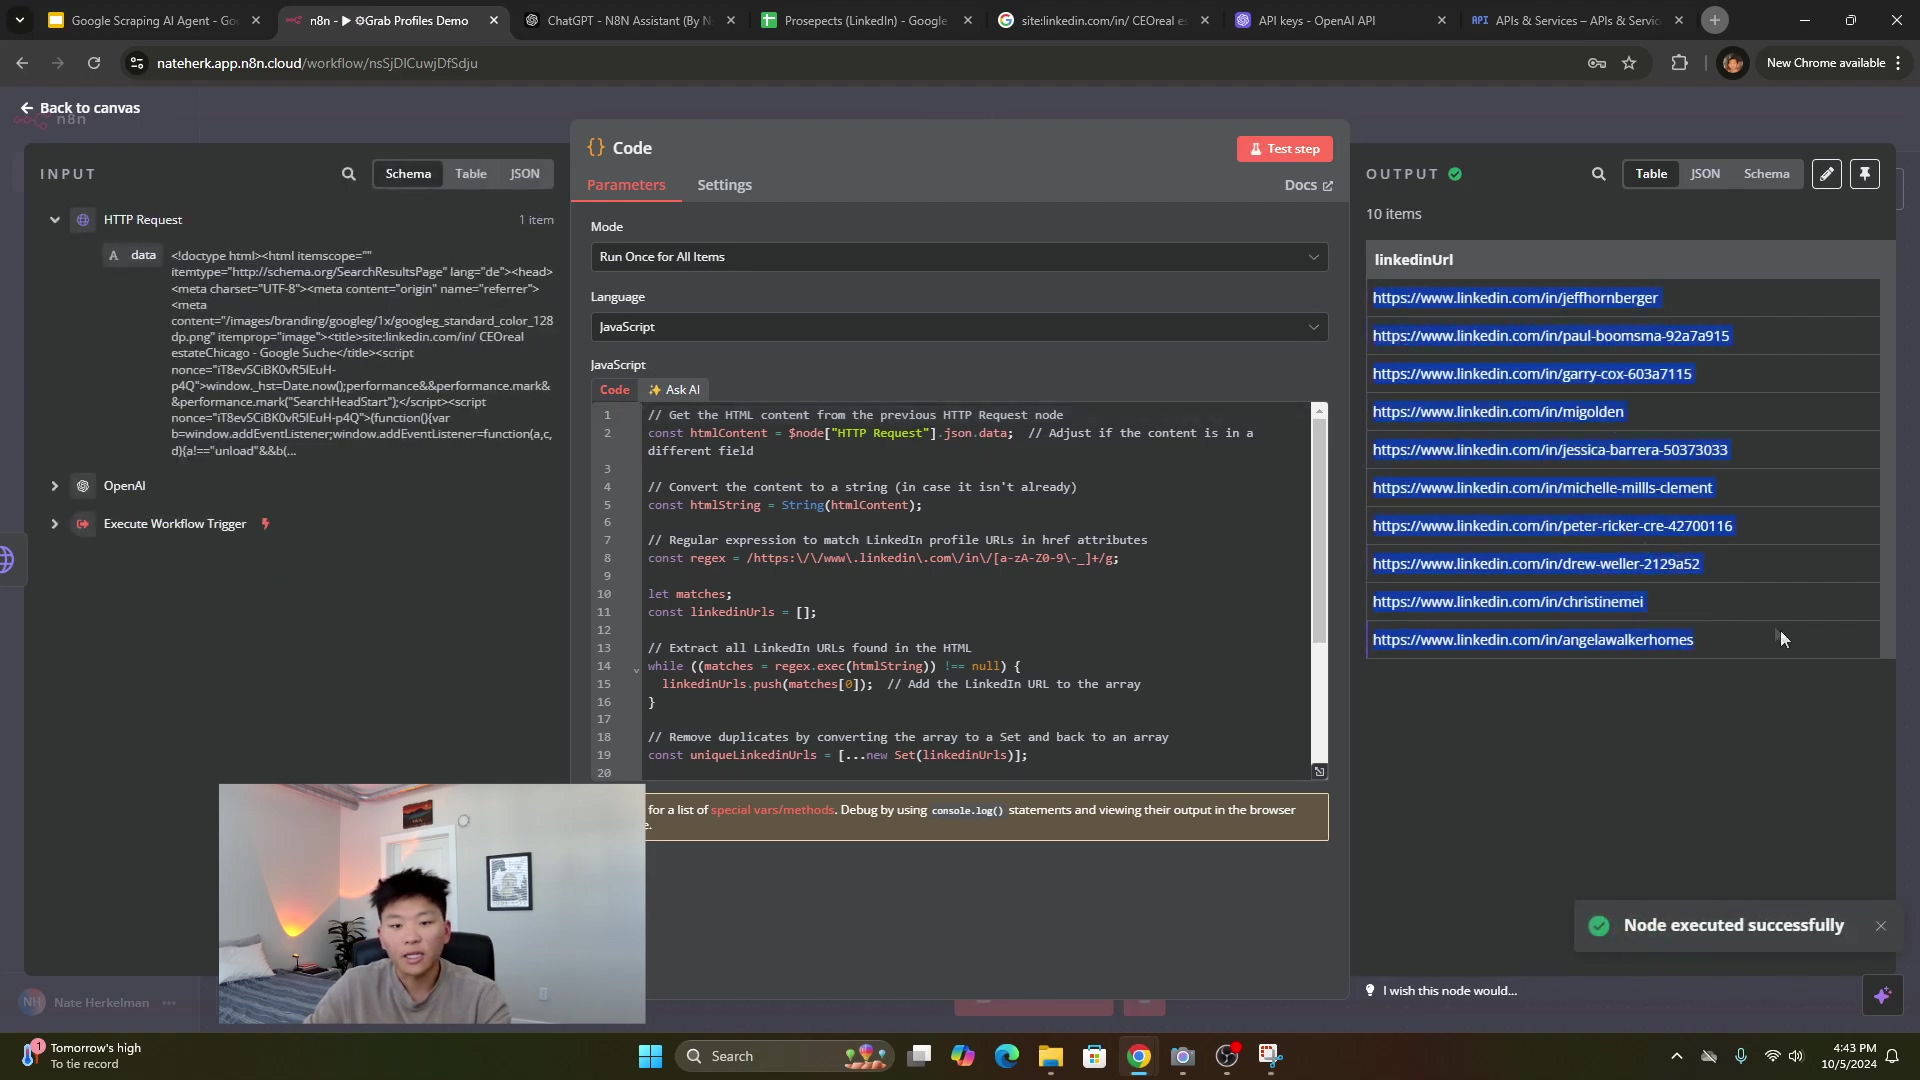This screenshot has width=1920, height=1080.
Task: Open the Language dropdown
Action: point(959,327)
